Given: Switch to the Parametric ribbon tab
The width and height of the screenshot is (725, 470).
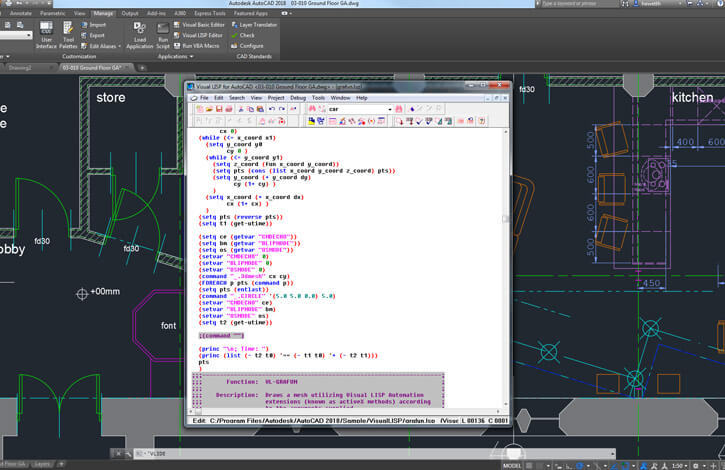Looking at the screenshot, I should 52,13.
